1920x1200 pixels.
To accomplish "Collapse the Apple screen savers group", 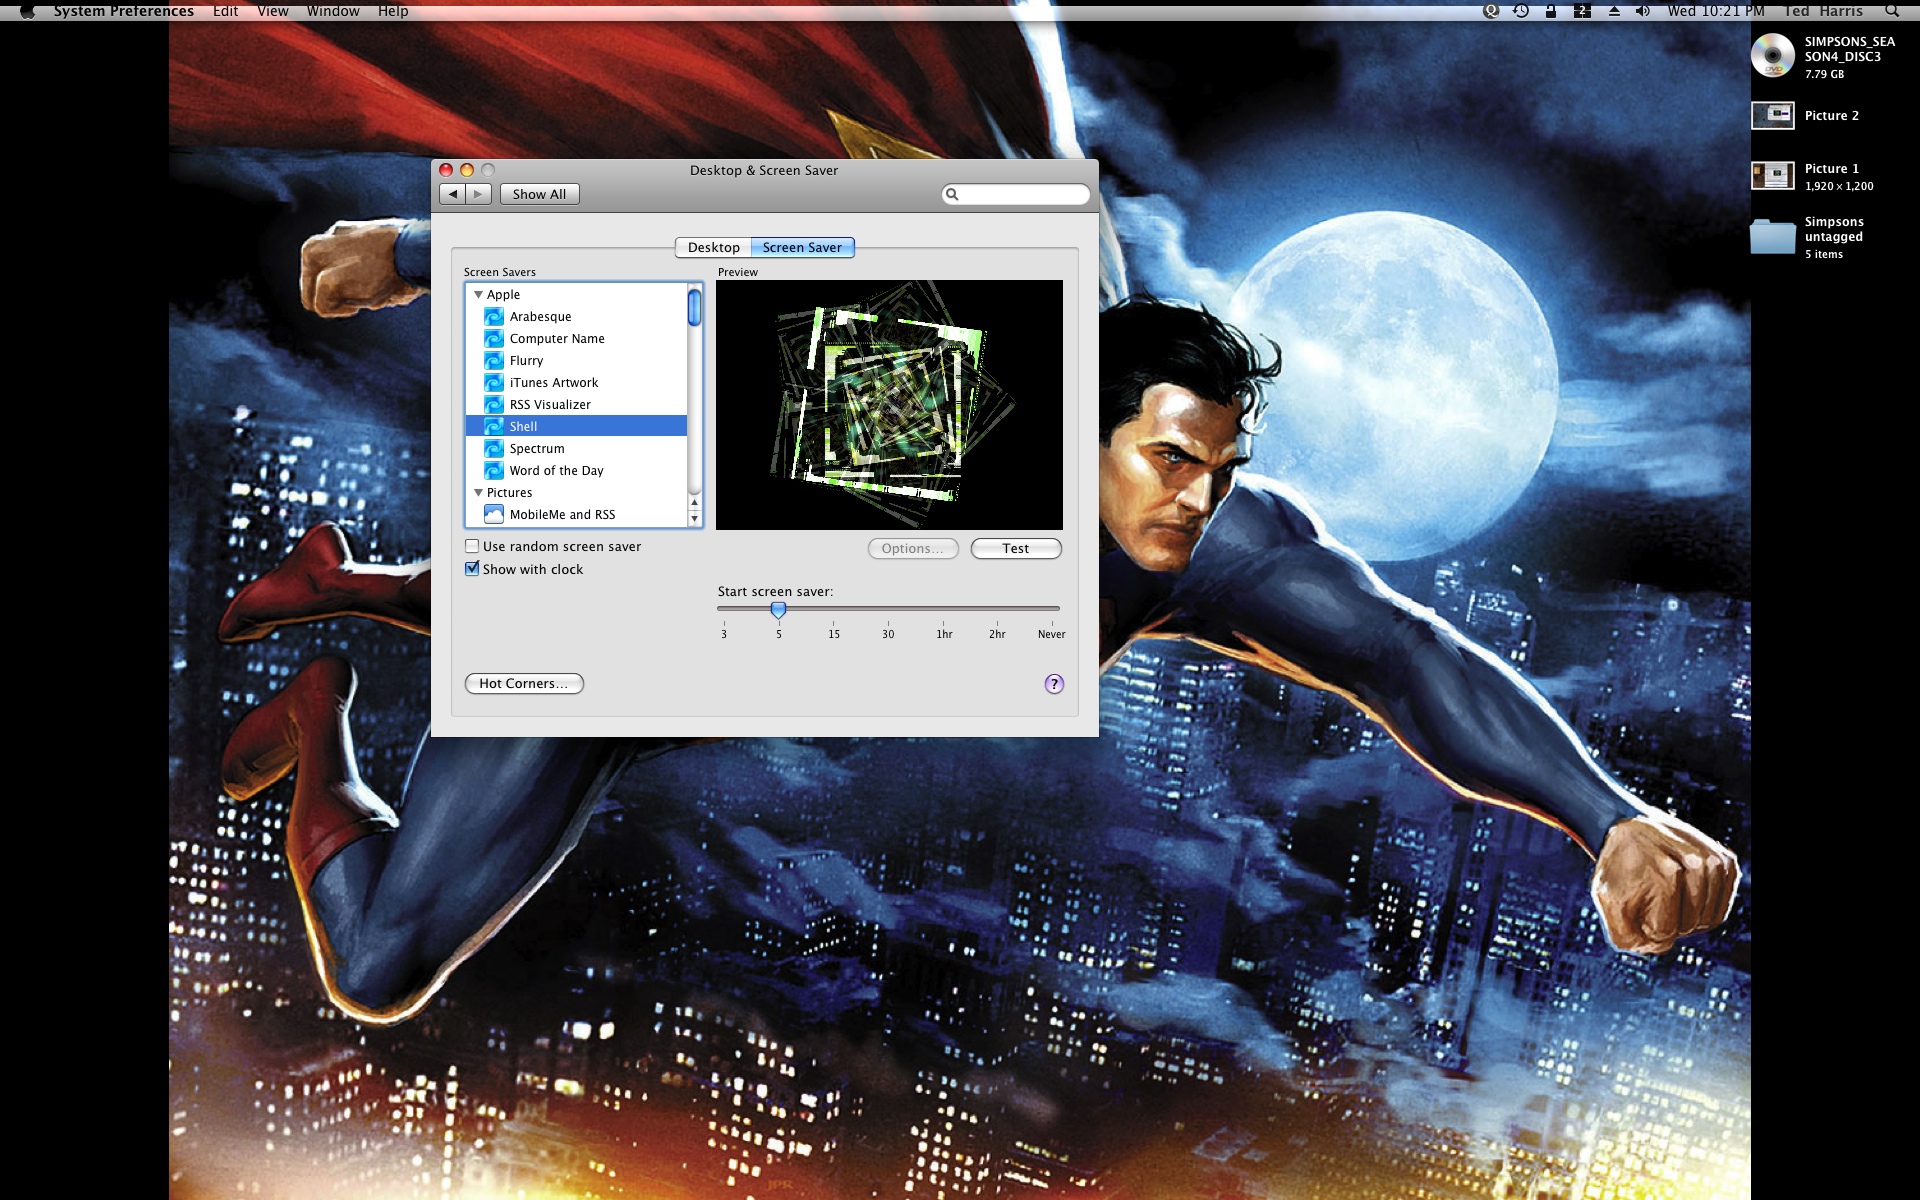I will click(x=478, y=295).
